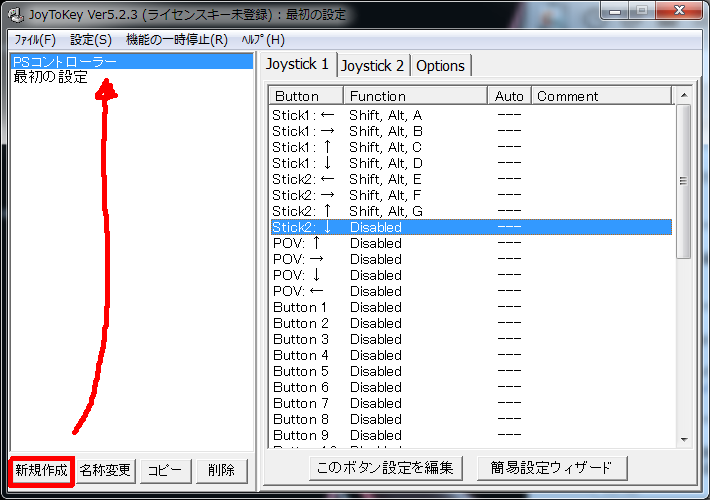Open the ヘルプ(H) menu
The height and width of the screenshot is (500, 710).
pyautogui.click(x=263, y=40)
